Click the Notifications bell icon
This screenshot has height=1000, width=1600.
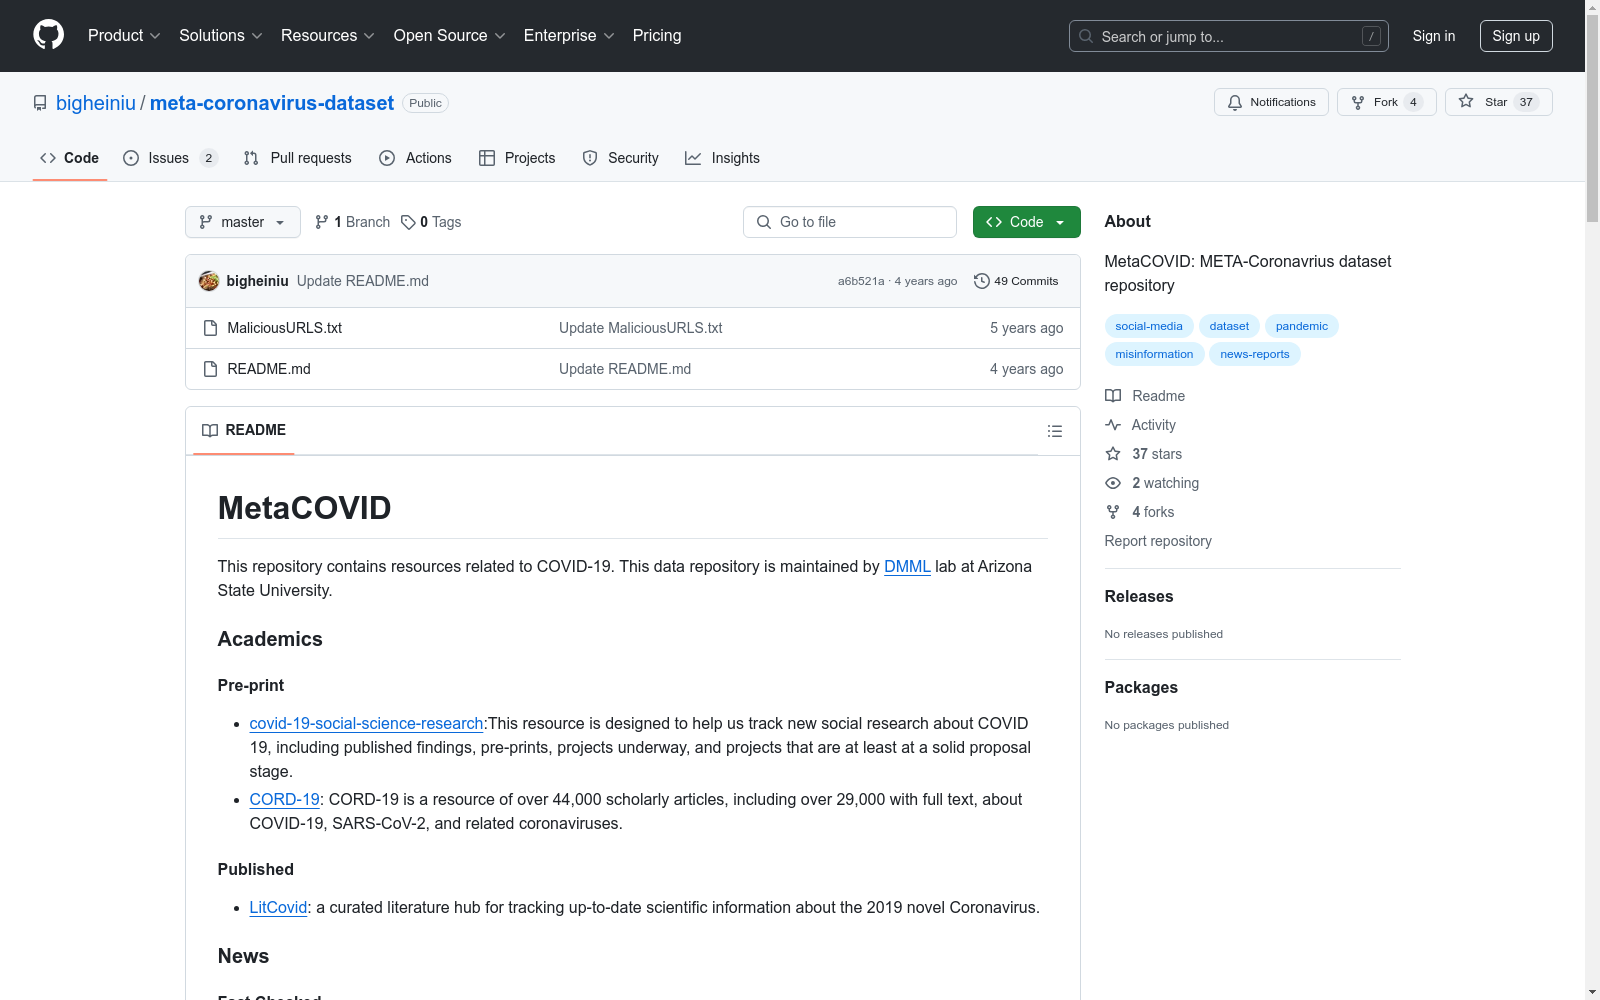pyautogui.click(x=1235, y=102)
